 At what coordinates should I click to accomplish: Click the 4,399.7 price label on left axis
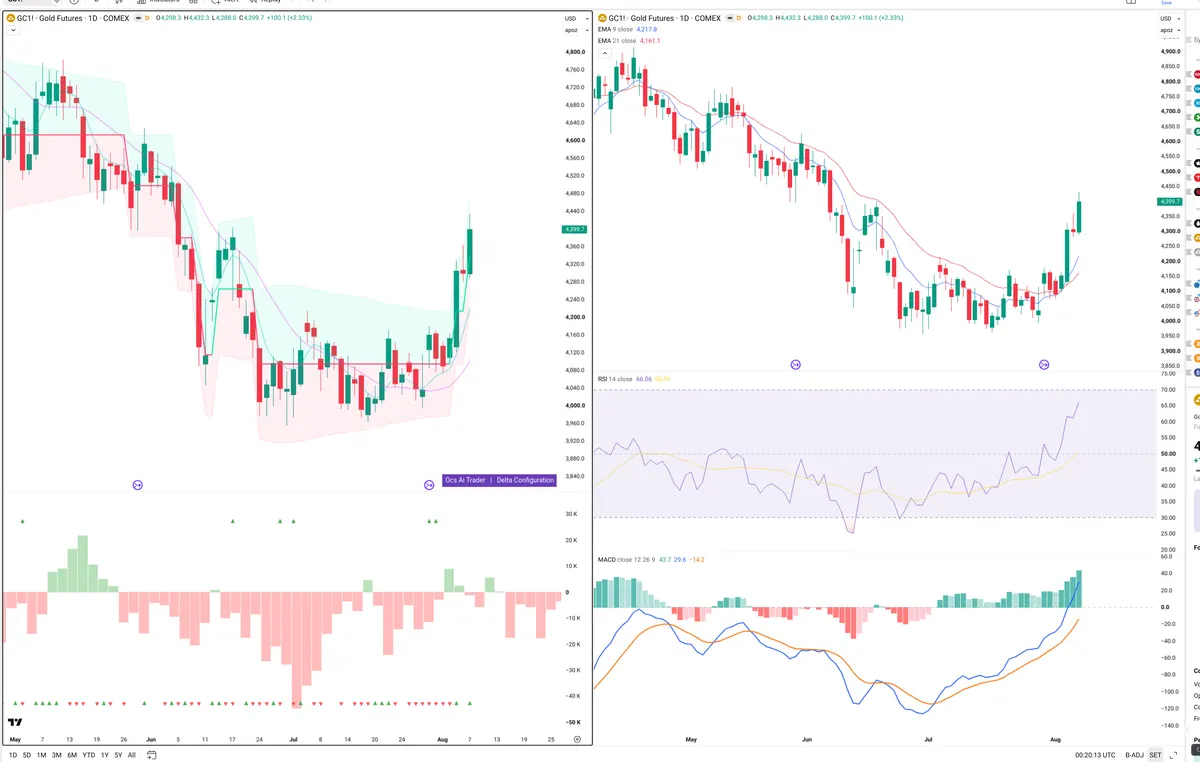[x=574, y=229]
